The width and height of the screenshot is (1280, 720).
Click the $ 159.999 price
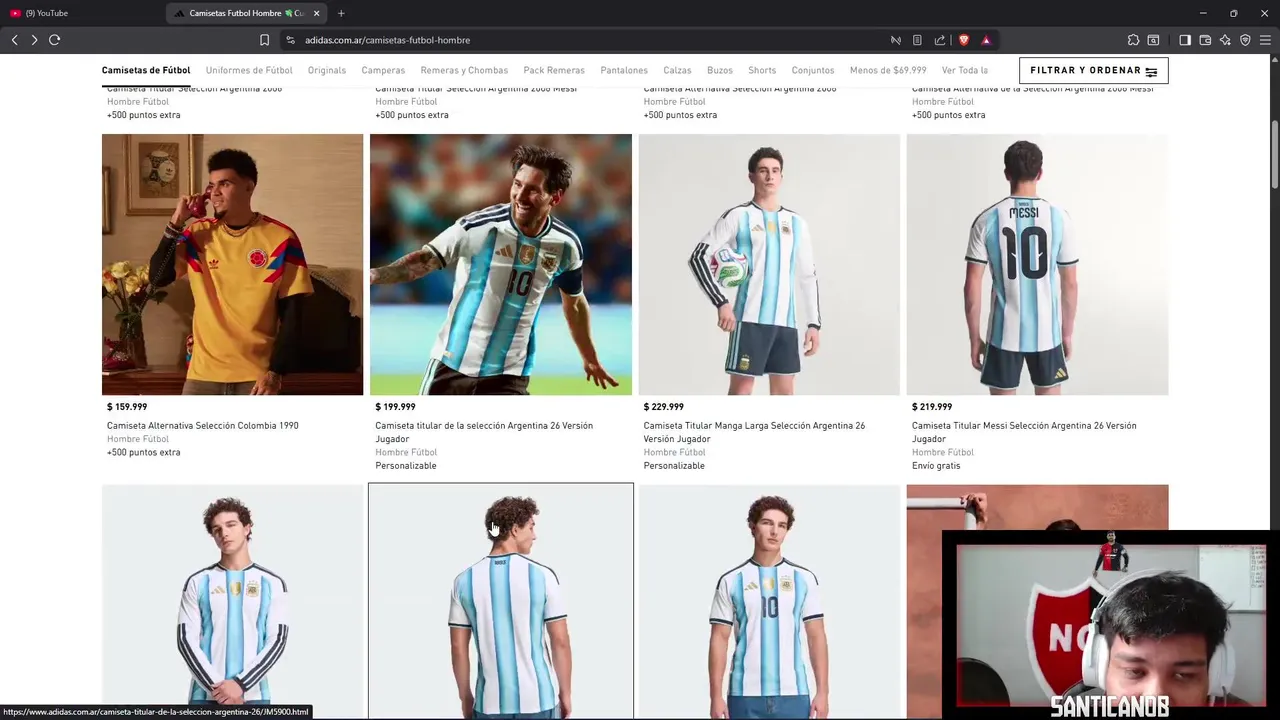(x=127, y=407)
